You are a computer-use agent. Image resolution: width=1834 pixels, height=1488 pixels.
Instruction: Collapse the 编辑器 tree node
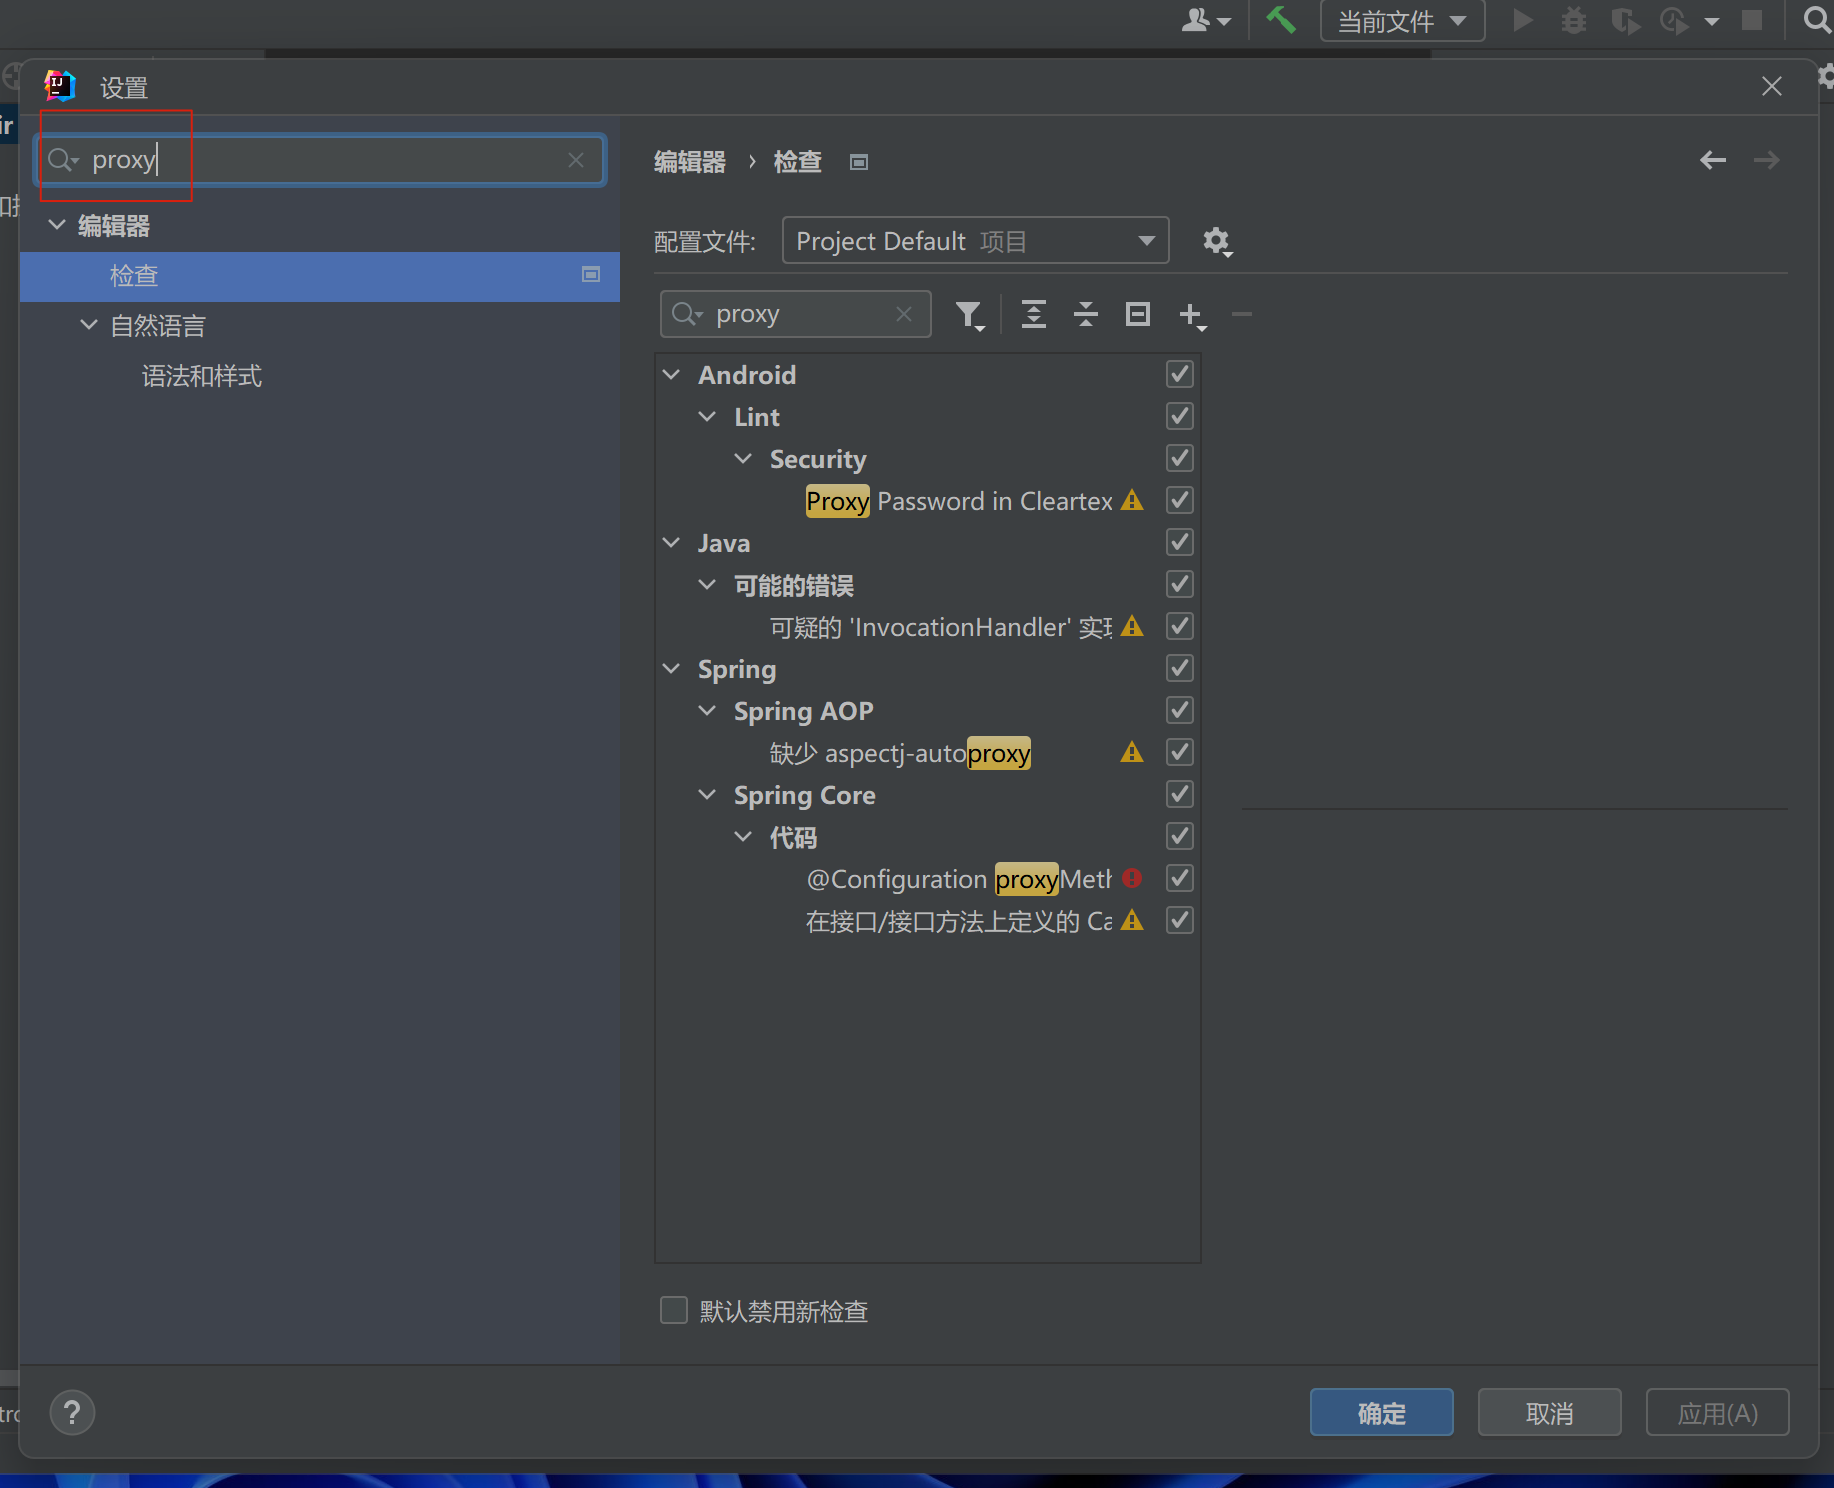(x=58, y=225)
